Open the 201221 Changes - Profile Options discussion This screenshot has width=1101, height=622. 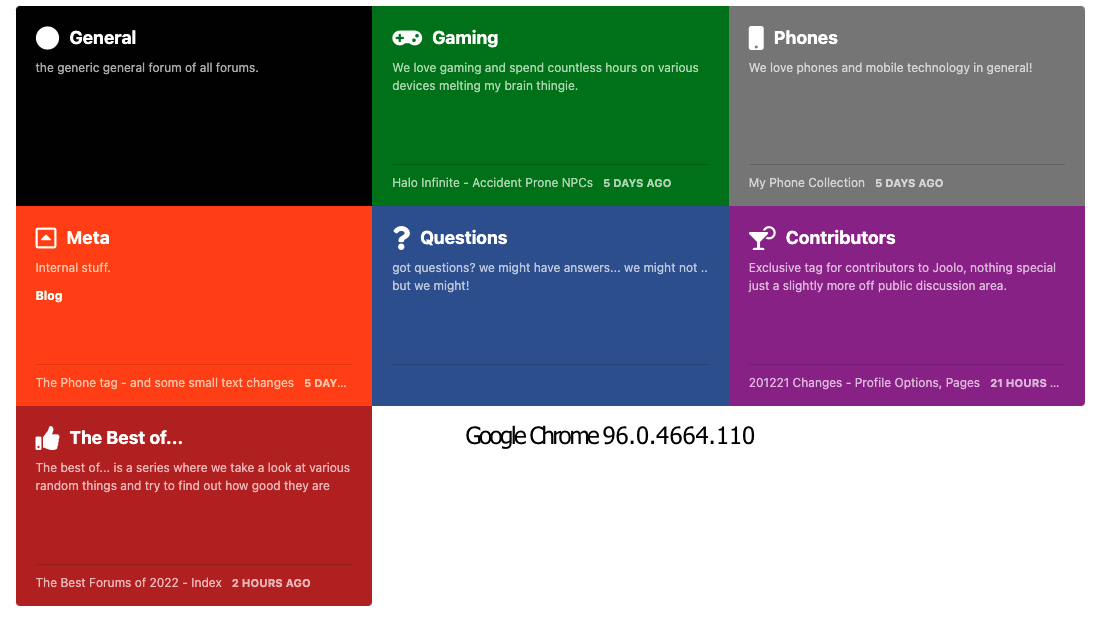864,383
